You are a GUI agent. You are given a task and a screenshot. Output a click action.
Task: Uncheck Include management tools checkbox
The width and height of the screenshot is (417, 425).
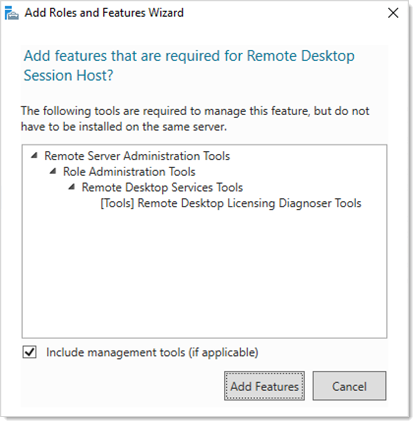click(x=30, y=352)
